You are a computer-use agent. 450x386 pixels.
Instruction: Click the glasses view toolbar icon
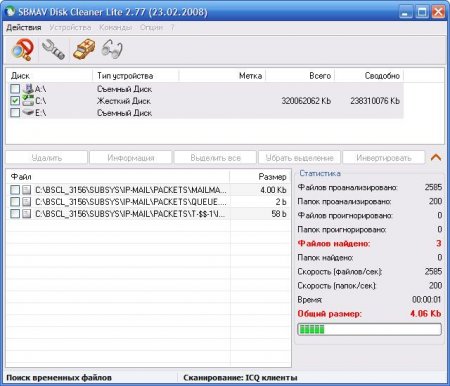point(112,50)
